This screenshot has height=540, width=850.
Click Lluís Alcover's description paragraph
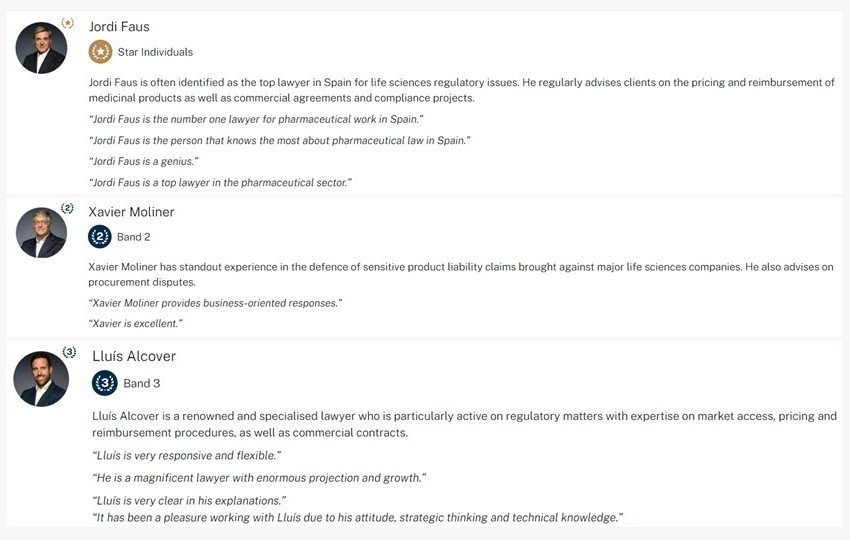(464, 424)
